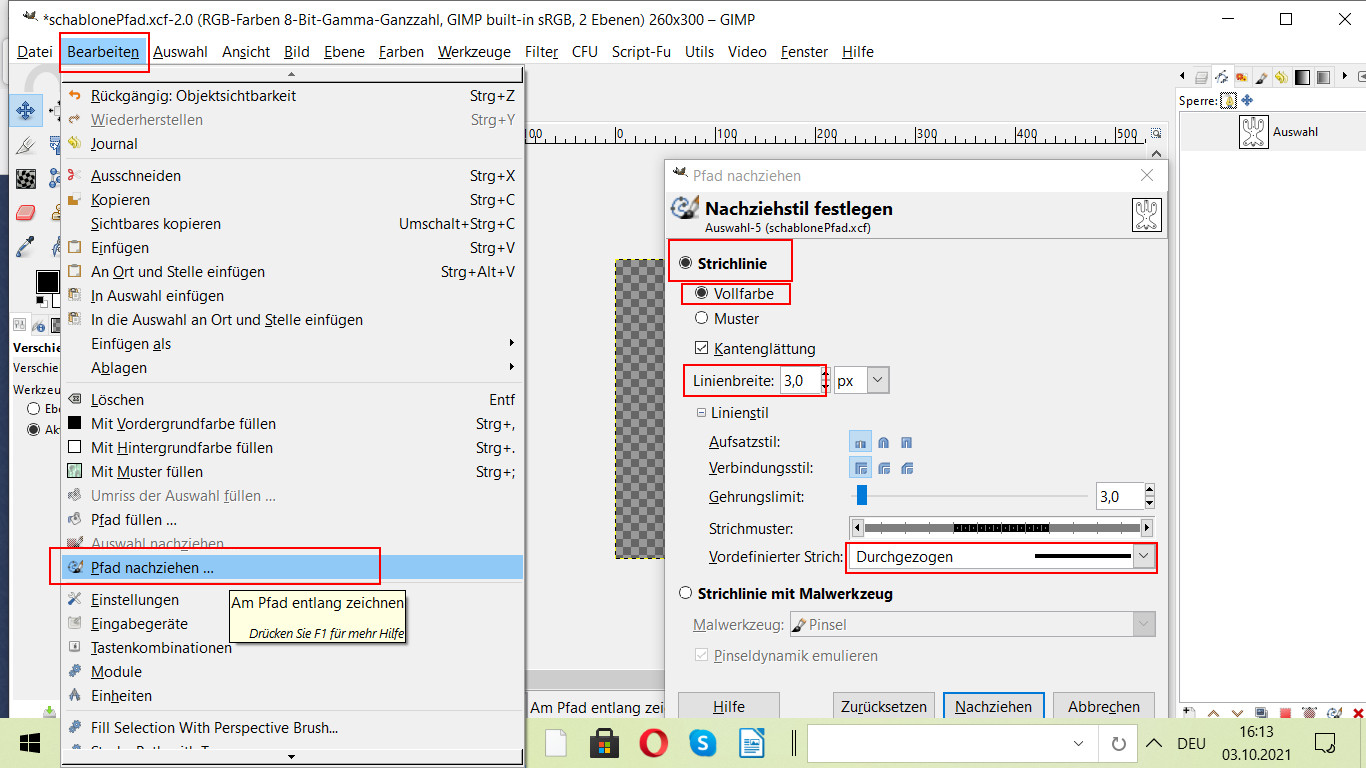1366x768 pixels.
Task: Choose the round join style icon
Action: [x=884, y=468]
